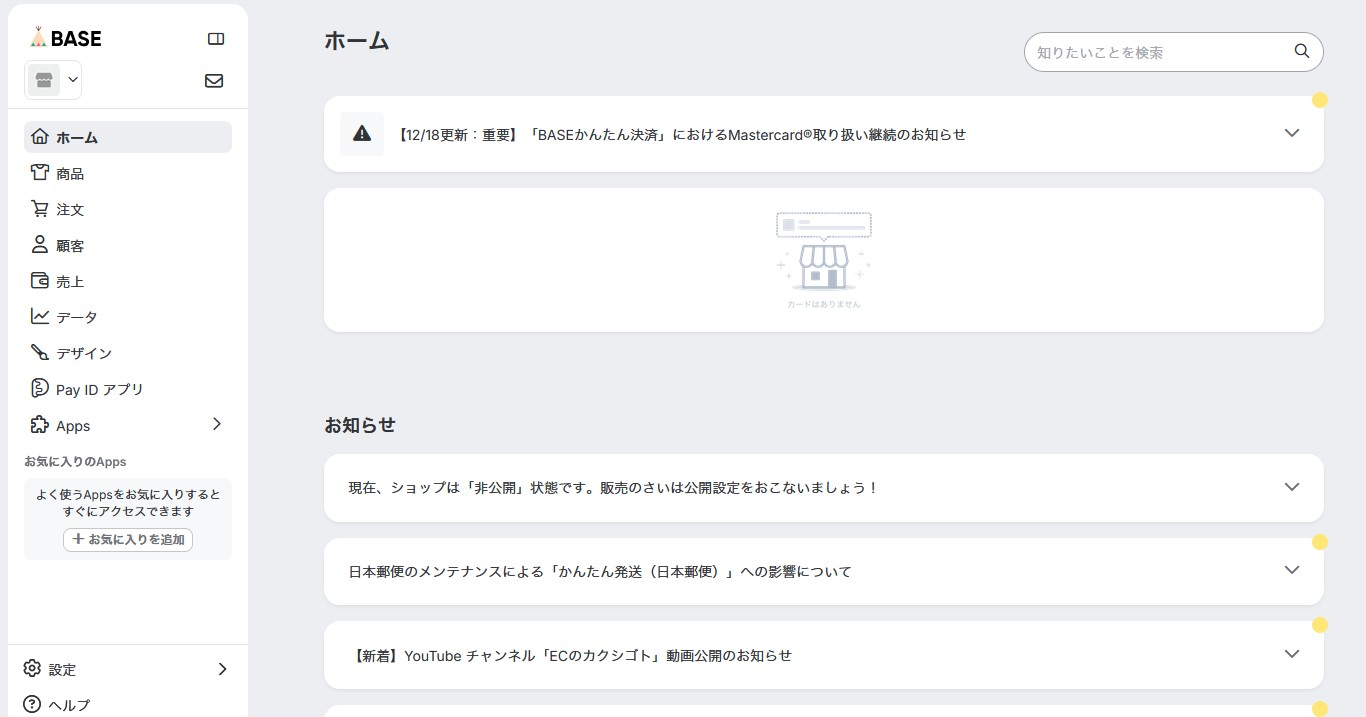
Task: Open the shop switcher dropdown
Action: pos(53,80)
